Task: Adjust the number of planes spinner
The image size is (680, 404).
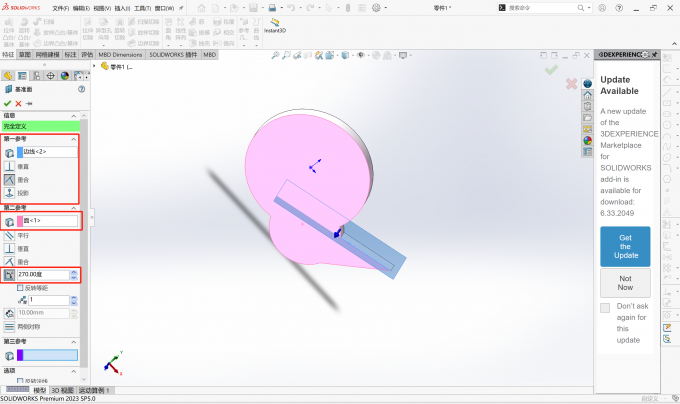Action: (x=74, y=300)
